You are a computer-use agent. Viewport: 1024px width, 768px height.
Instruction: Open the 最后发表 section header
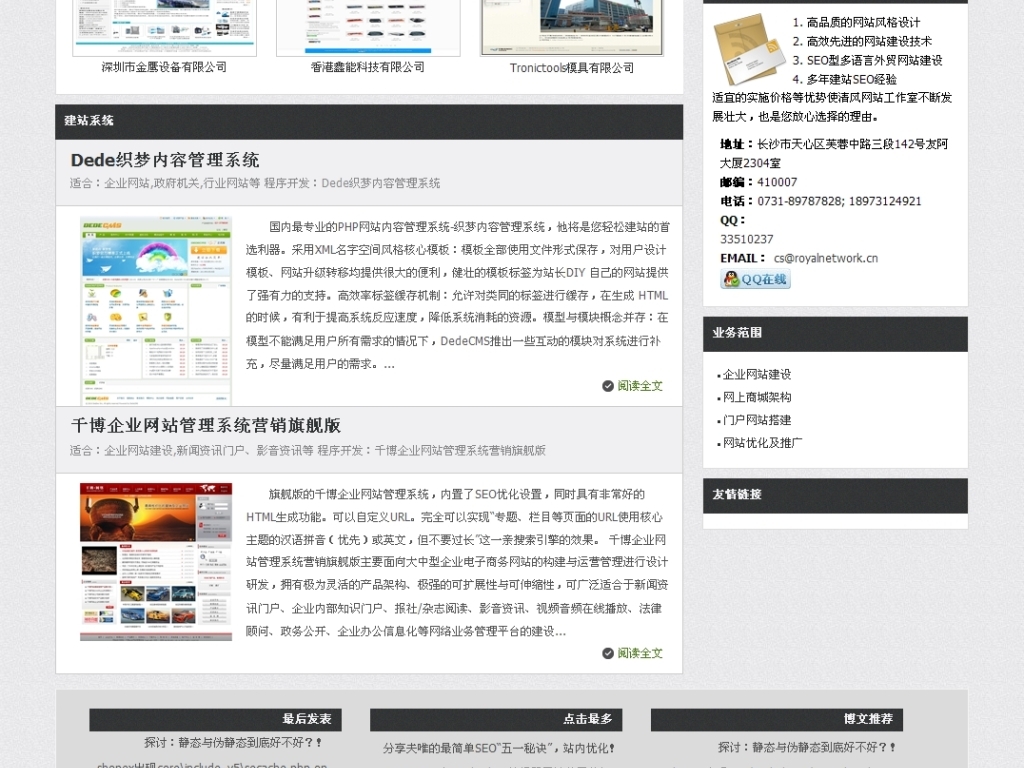[x=310, y=719]
